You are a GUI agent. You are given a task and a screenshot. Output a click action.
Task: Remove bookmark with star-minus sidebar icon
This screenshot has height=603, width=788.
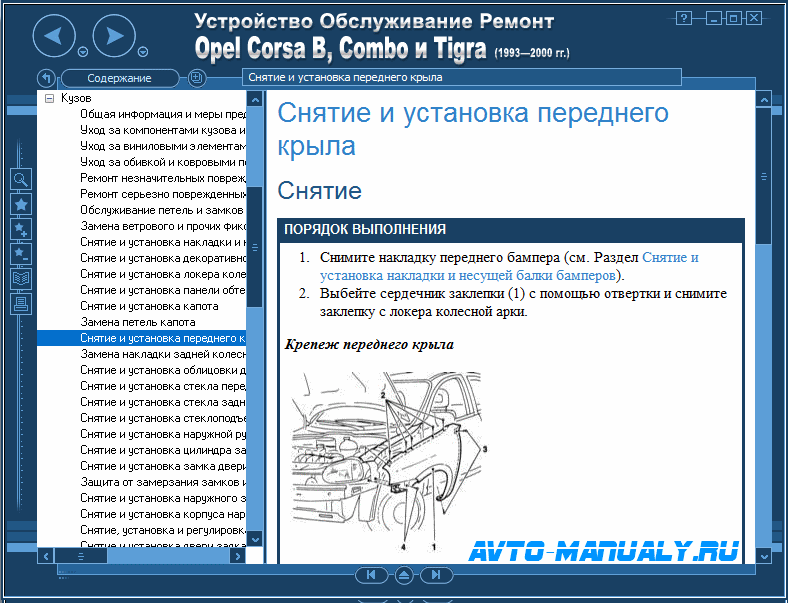21,254
